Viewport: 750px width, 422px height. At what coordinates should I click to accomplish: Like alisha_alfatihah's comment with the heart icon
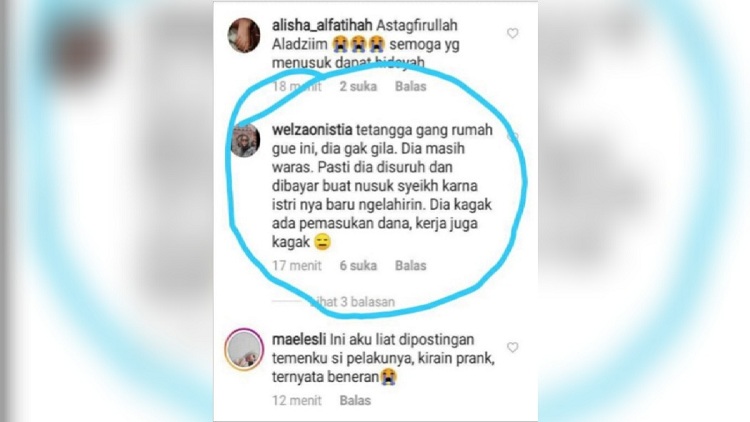(512, 33)
